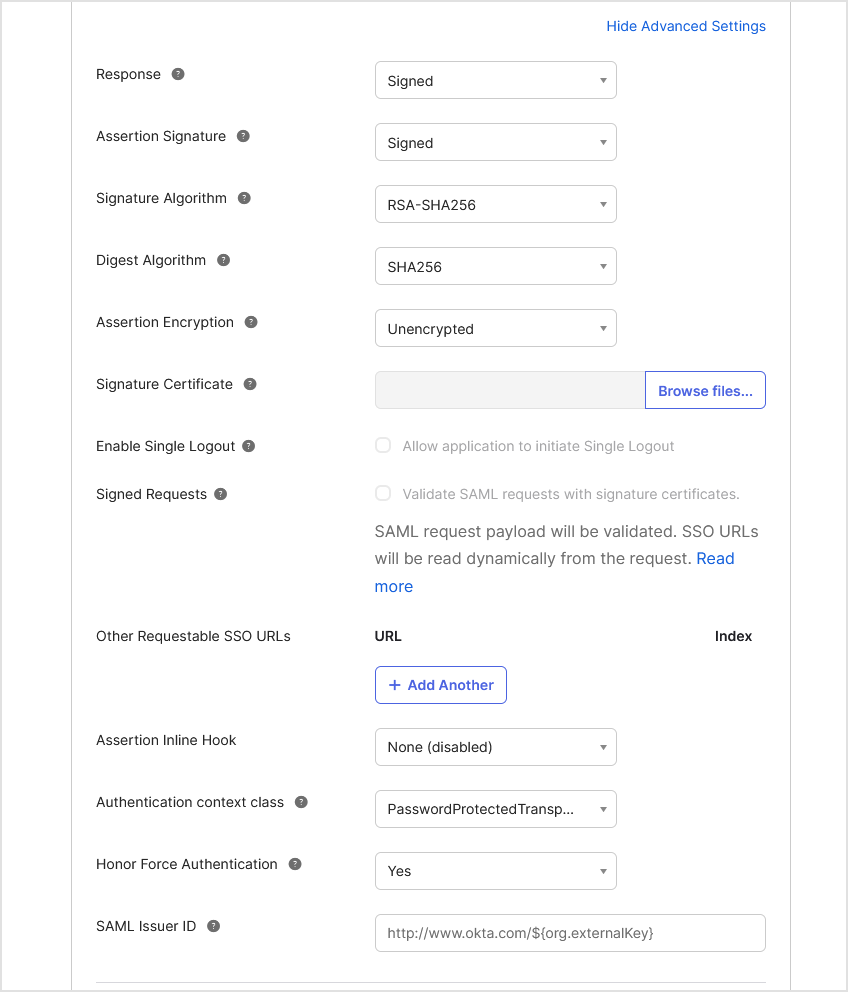Click the help icon for Signature Certificate

coord(249,384)
